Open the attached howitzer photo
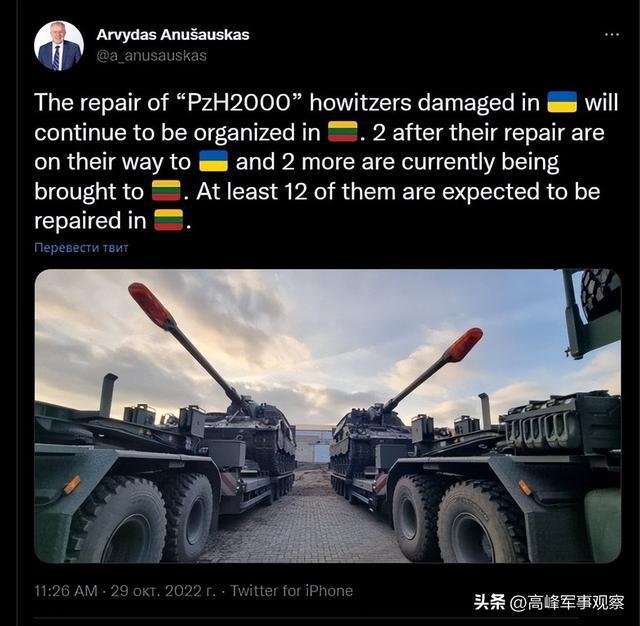Image resolution: width=640 pixels, height=626 pixels. 328,416
